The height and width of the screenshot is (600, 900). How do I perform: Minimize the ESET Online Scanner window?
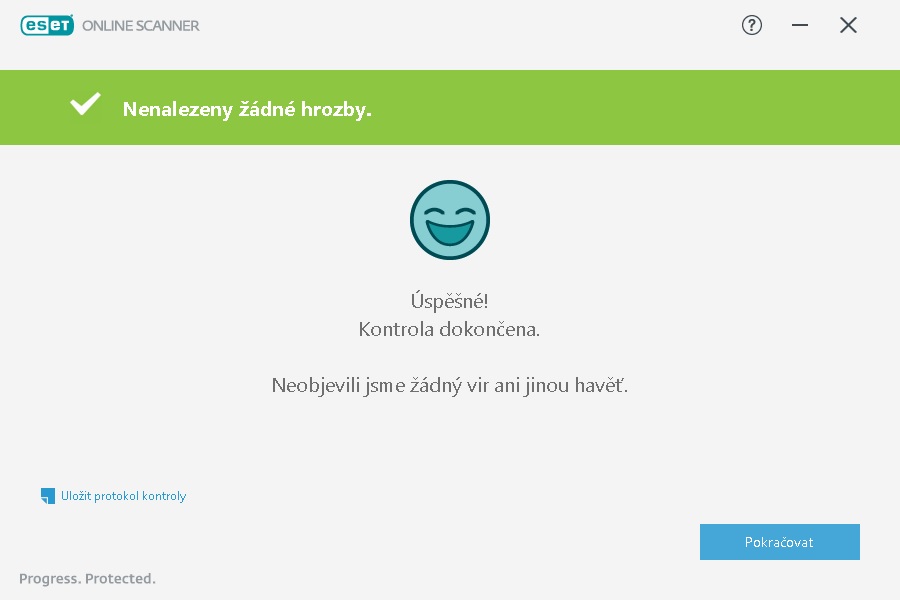coord(800,25)
